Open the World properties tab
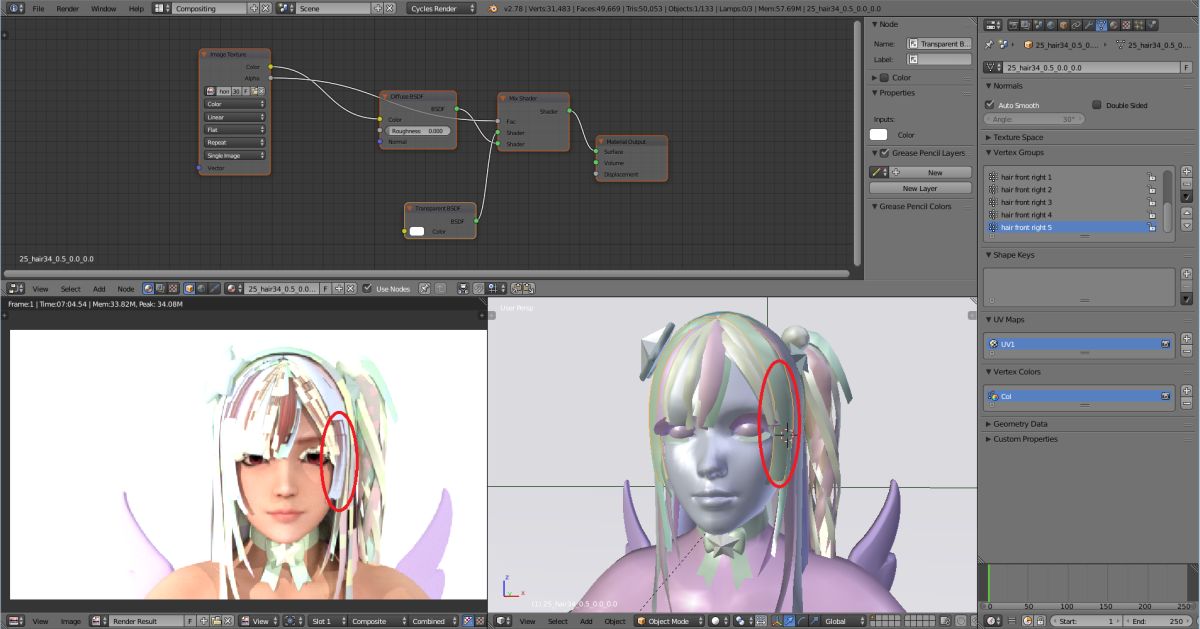The height and width of the screenshot is (629, 1200). pos(1051,25)
